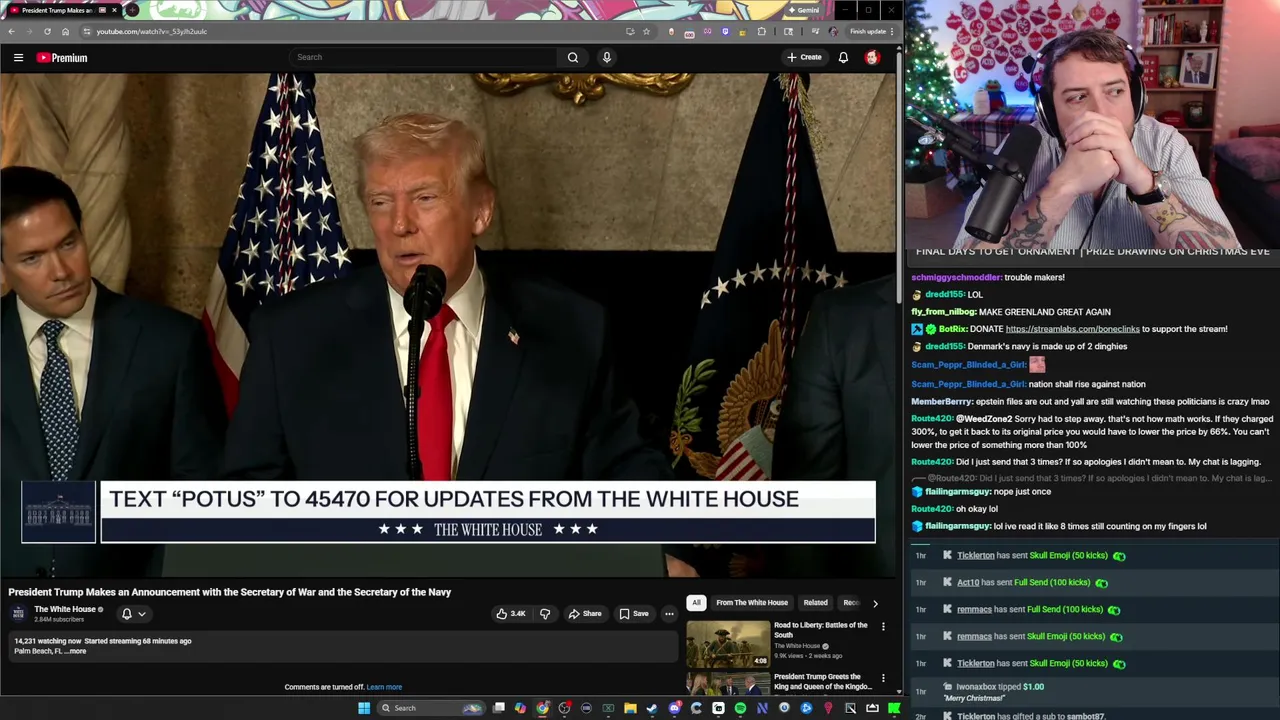Screen dimensions: 1280x720
Task: Open Spotify from the taskbar
Action: pos(740,708)
